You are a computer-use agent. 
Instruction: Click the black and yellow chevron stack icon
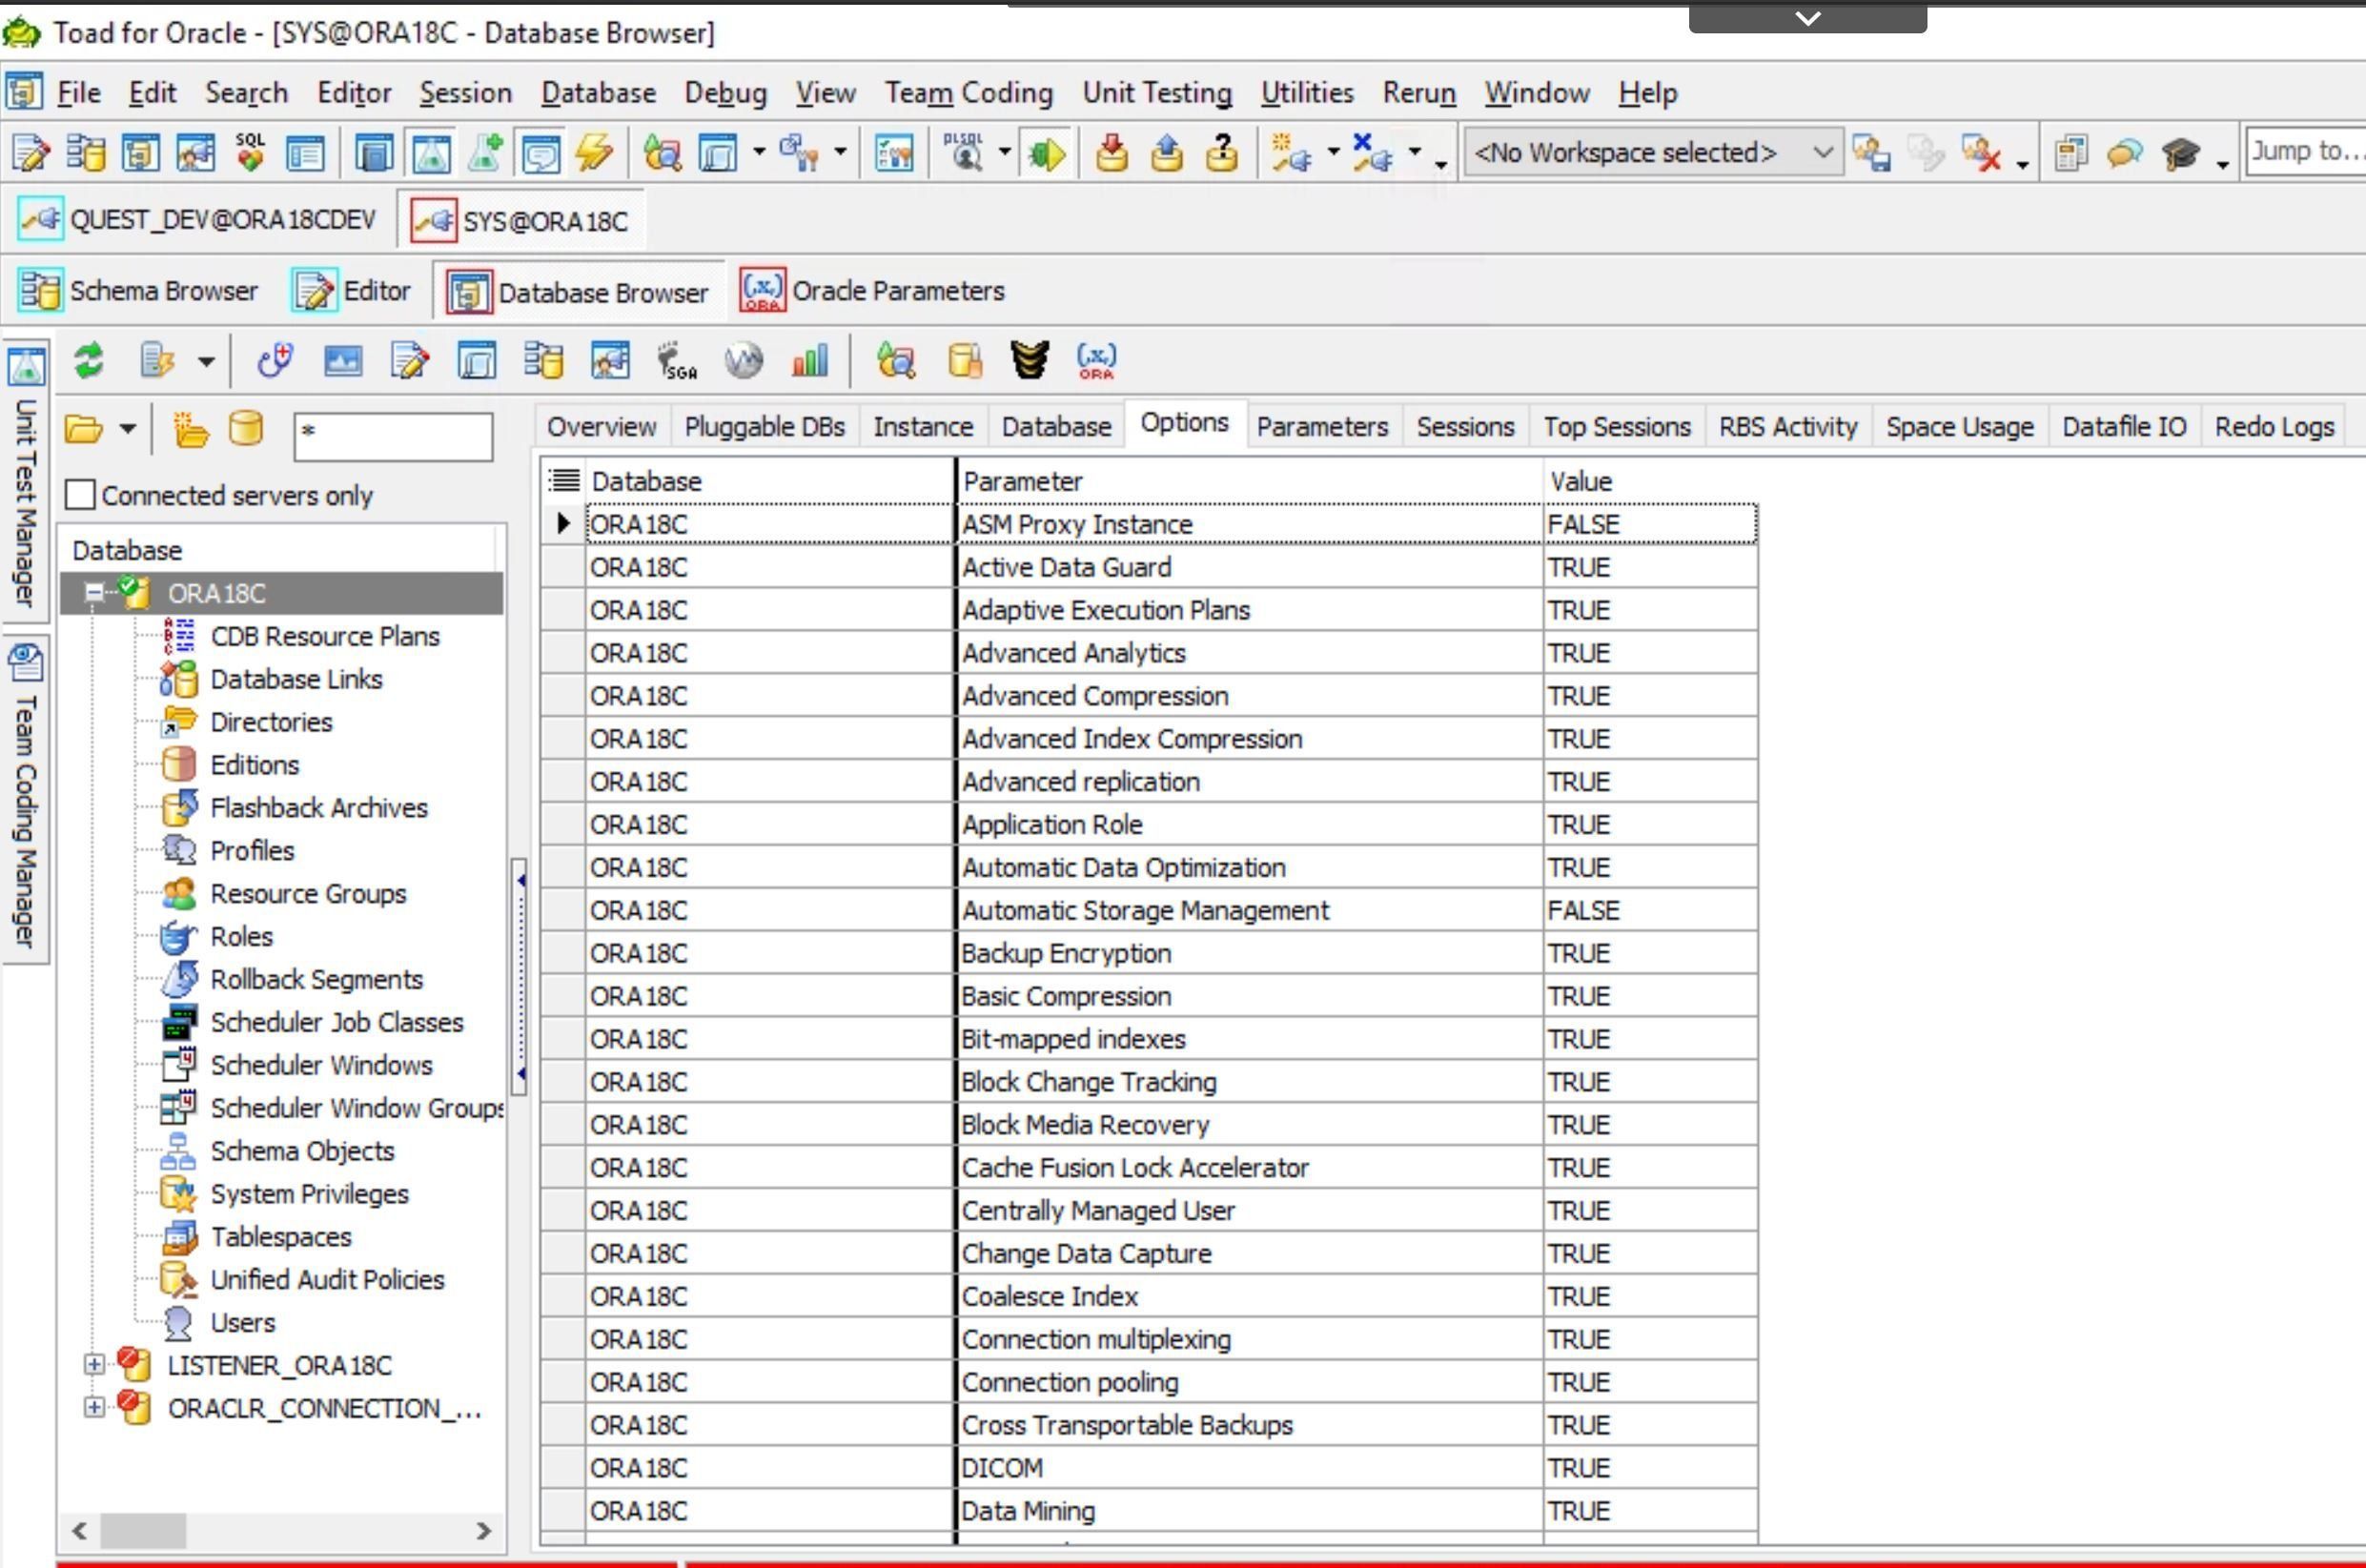click(x=1029, y=360)
